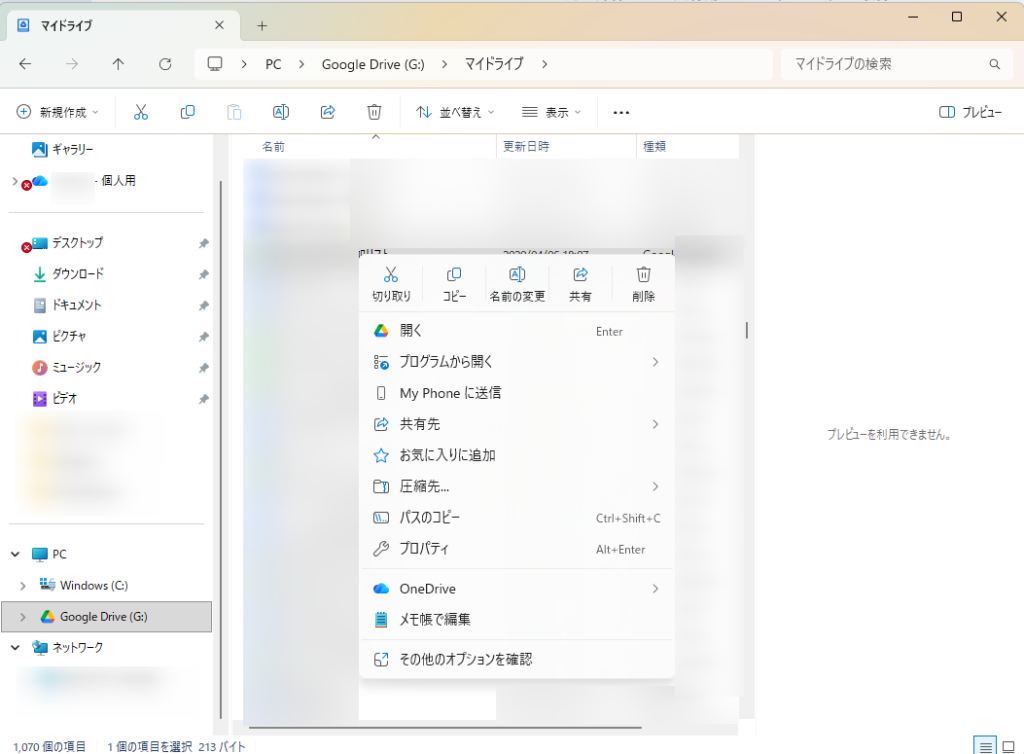
Task: Click the Share icon in context menu
Action: (580, 275)
